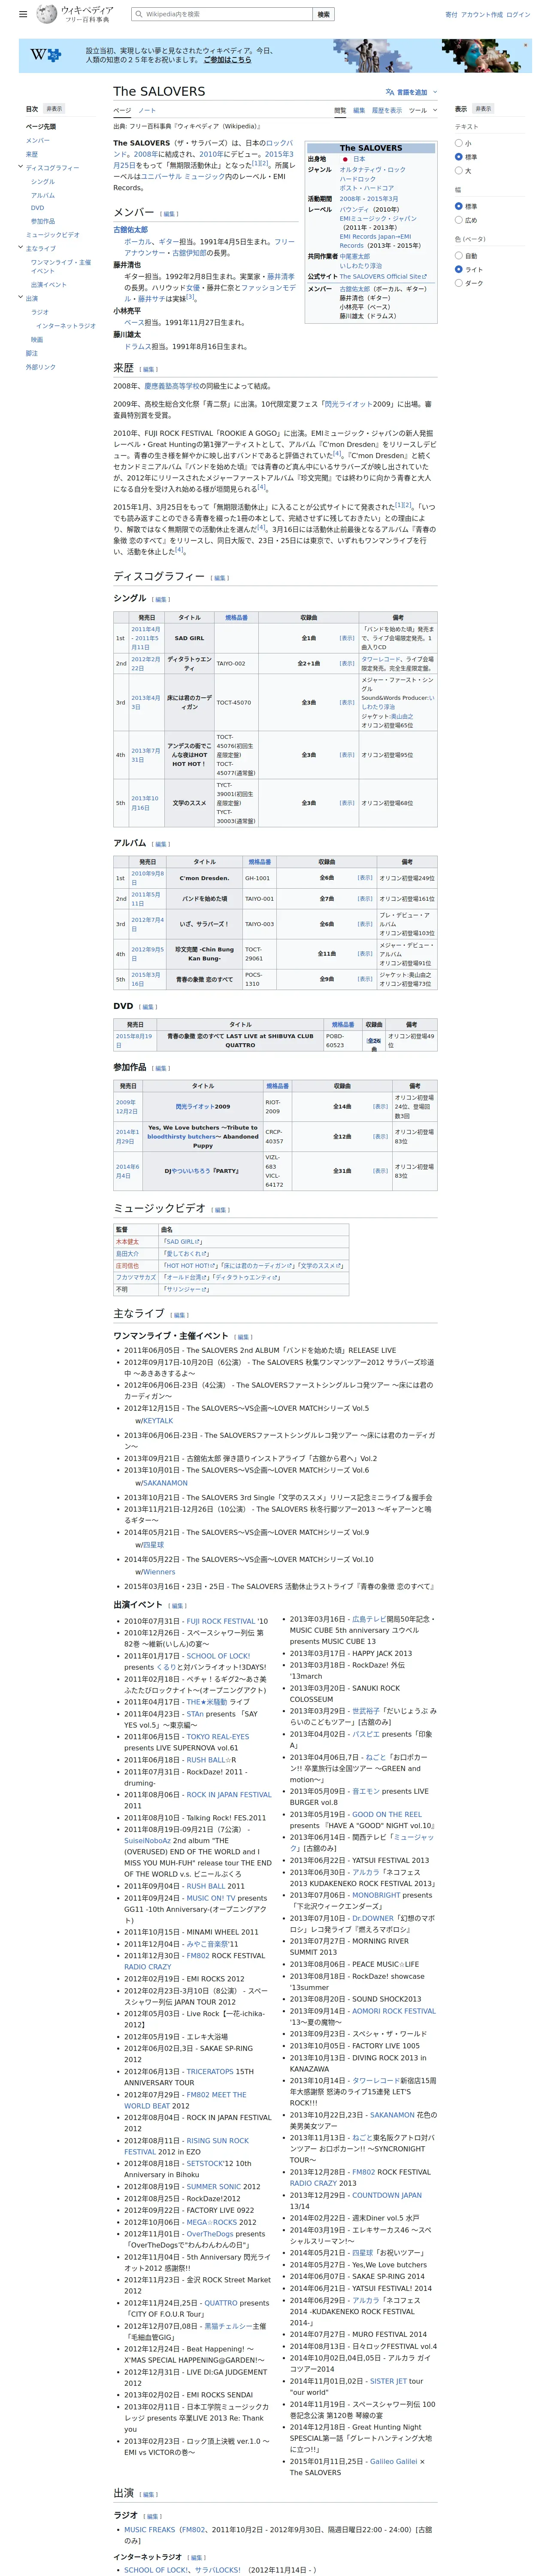Click 規格品番 header in singles table

point(236,618)
